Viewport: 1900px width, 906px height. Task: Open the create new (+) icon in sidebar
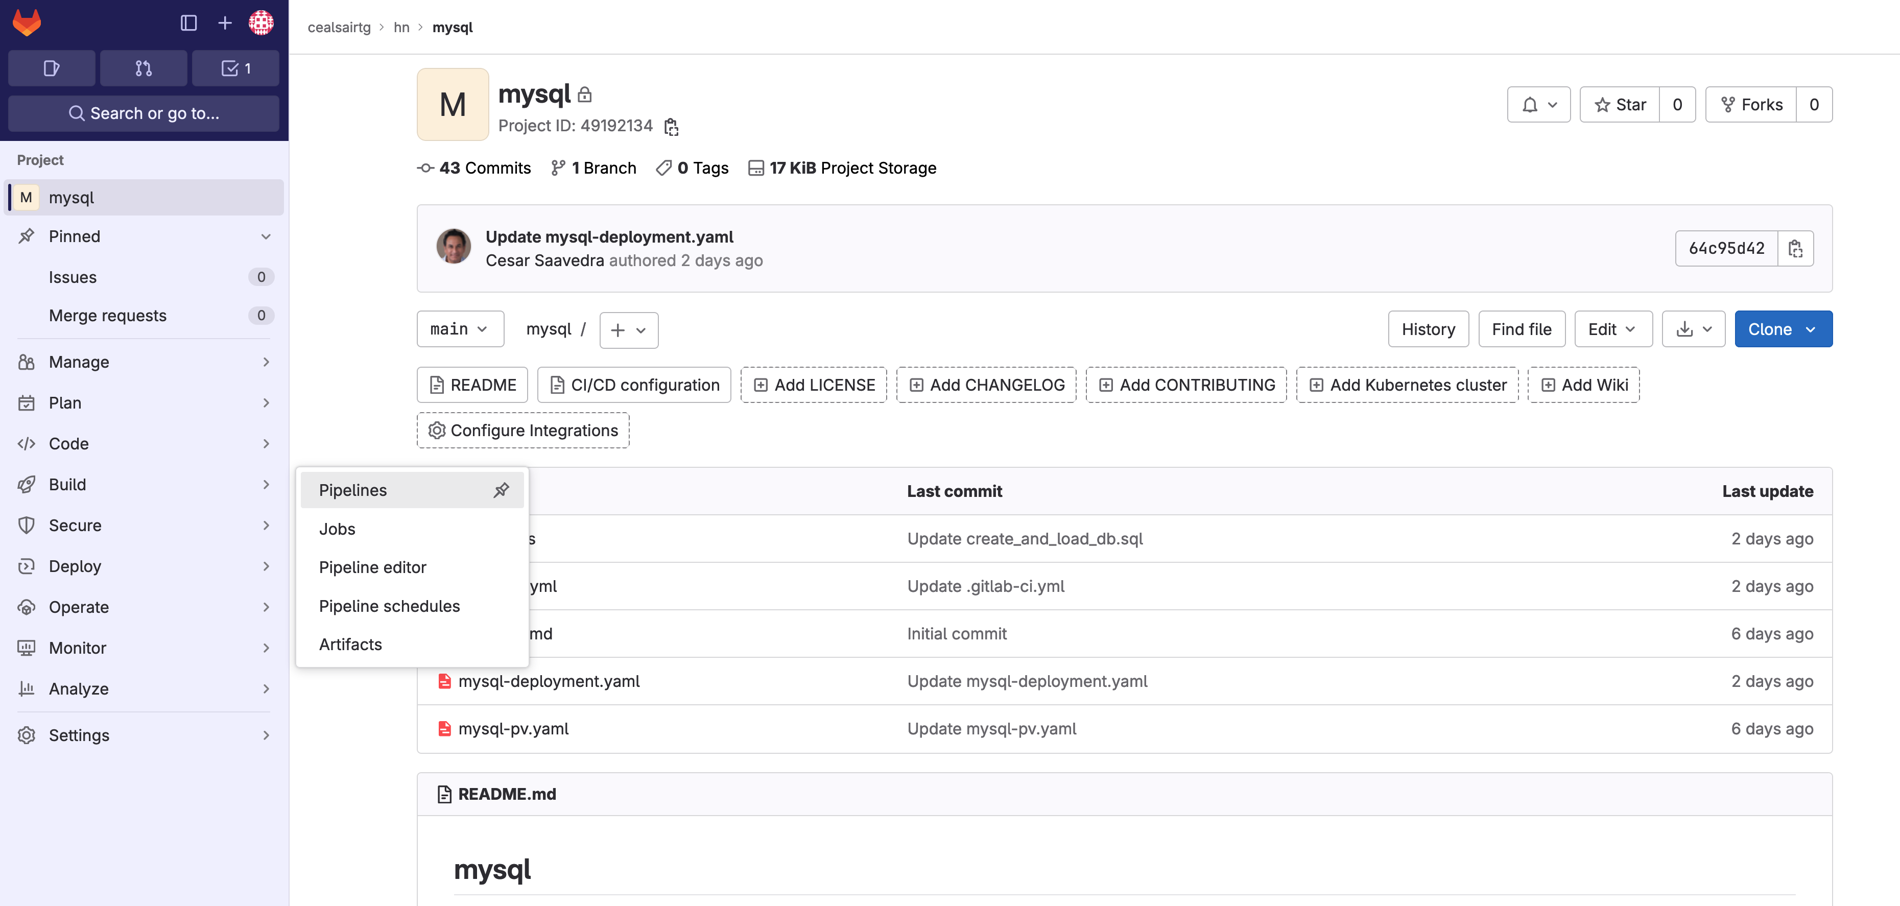224,22
